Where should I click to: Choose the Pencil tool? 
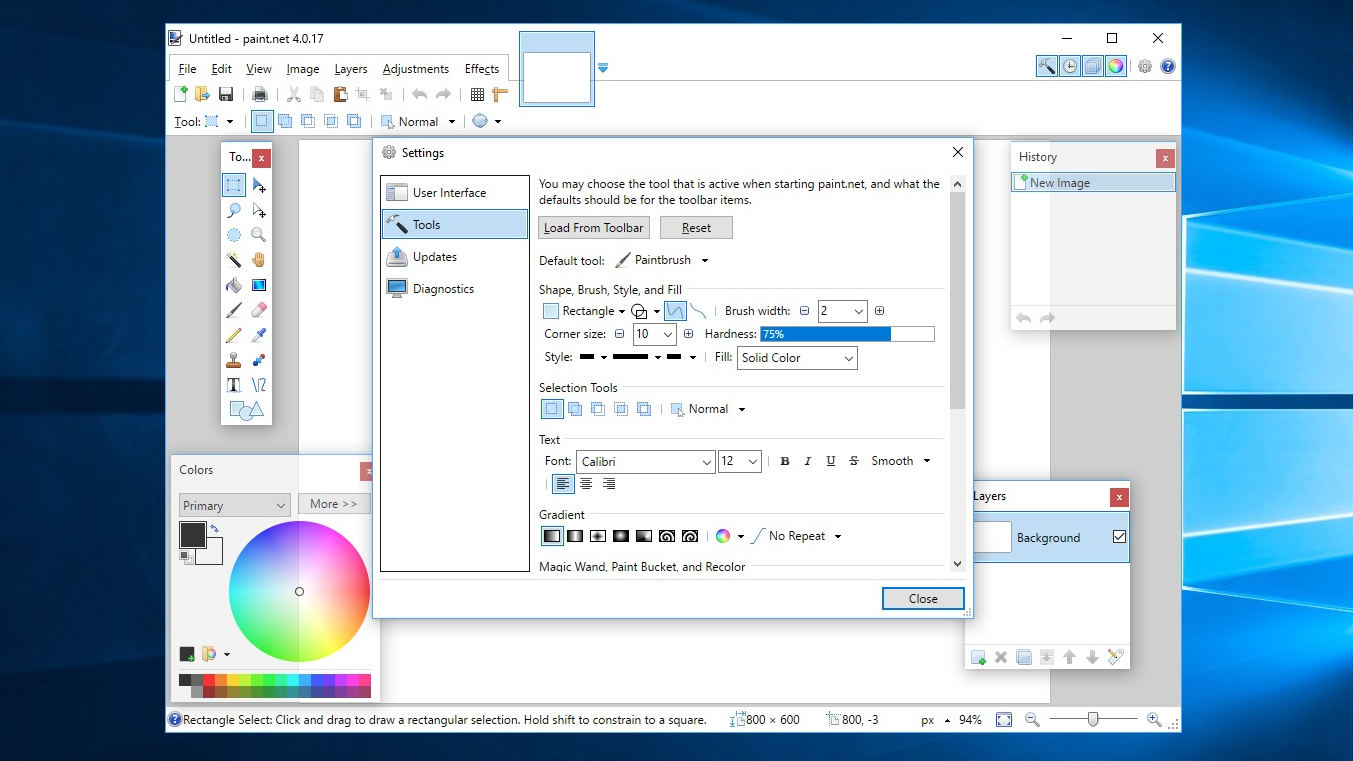[x=233, y=335]
